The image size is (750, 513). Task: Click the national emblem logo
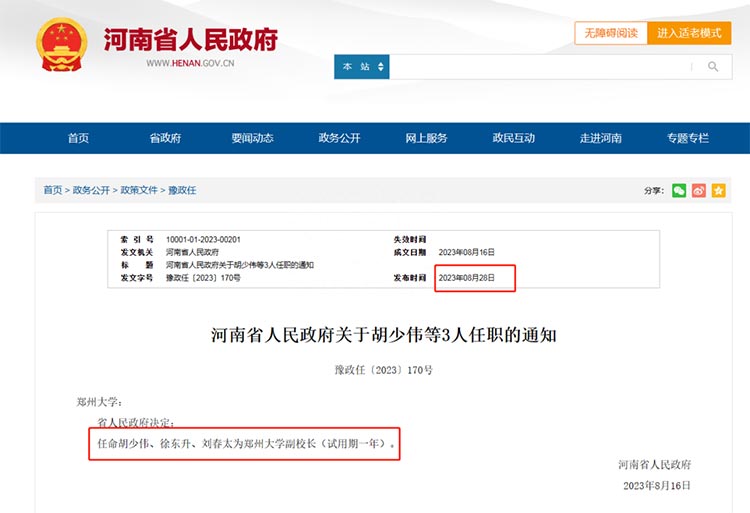click(x=62, y=44)
